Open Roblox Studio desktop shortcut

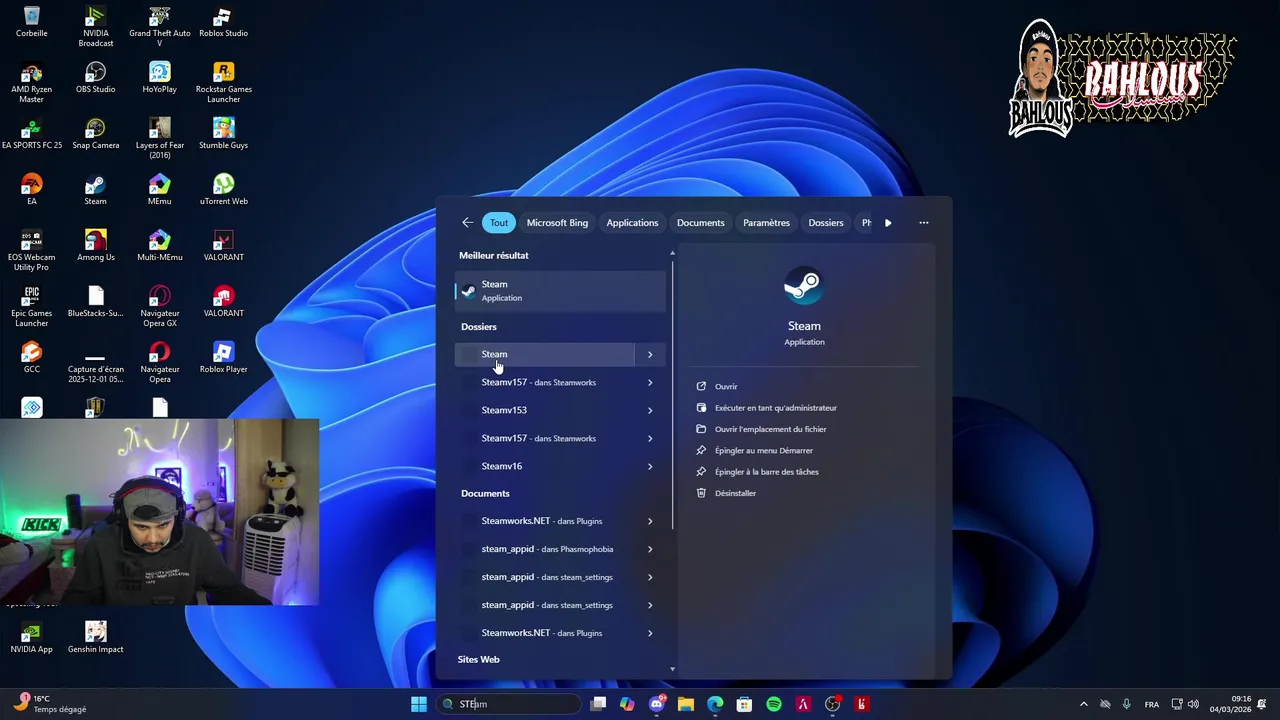point(224,22)
